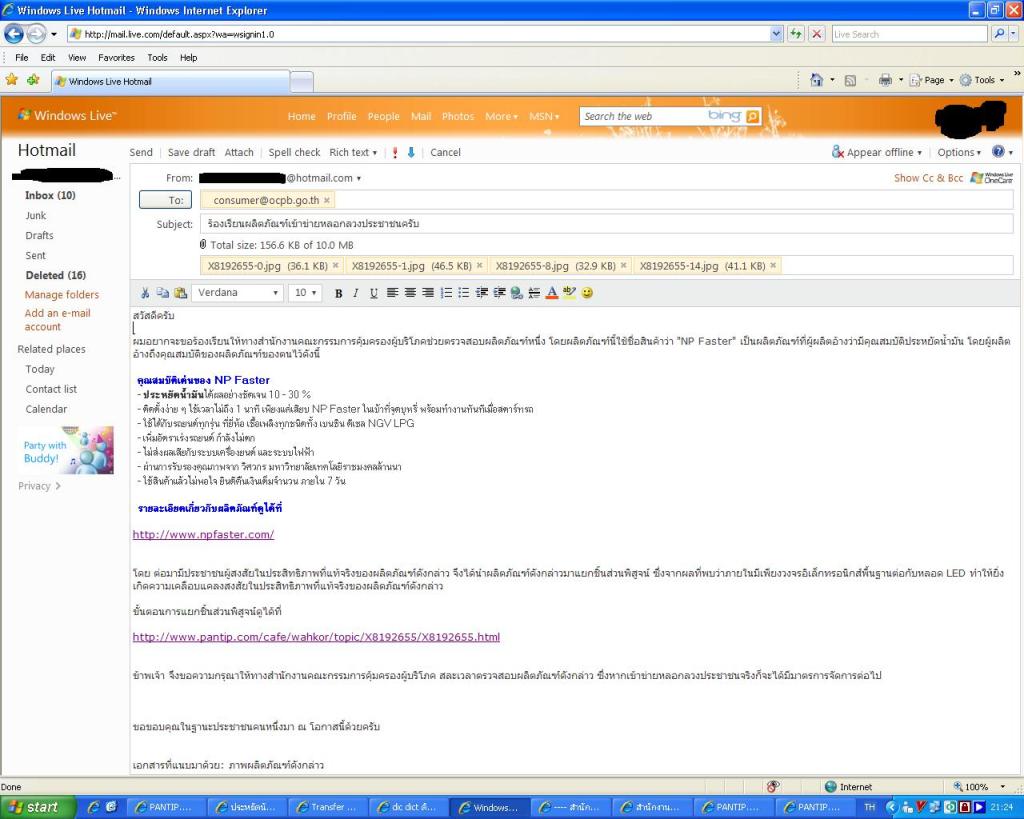1024x819 pixels.
Task: Insert a horizontal line
Action: pos(534,293)
